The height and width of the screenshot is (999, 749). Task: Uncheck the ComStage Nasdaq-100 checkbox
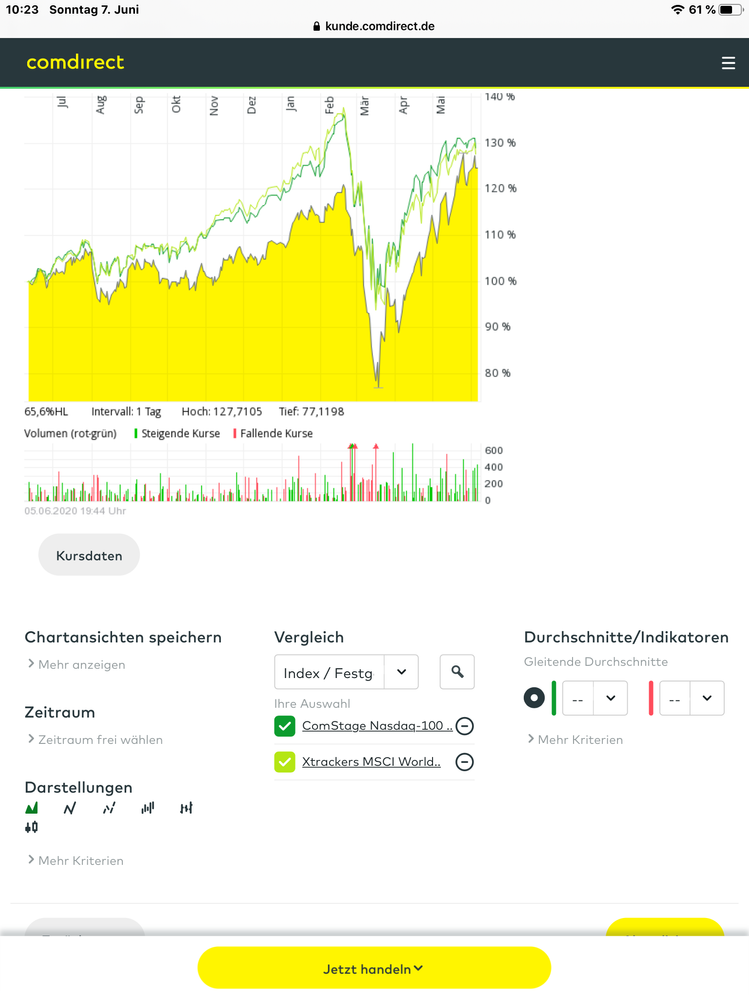point(285,726)
